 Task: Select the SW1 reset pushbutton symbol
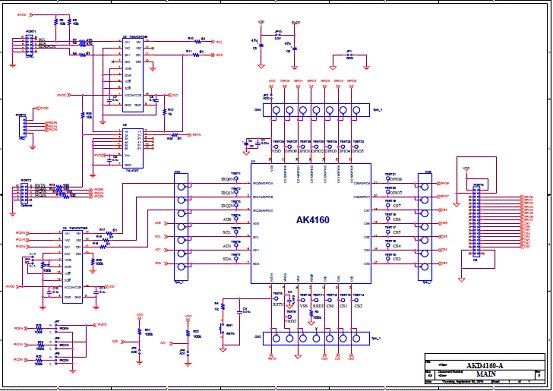[222, 329]
